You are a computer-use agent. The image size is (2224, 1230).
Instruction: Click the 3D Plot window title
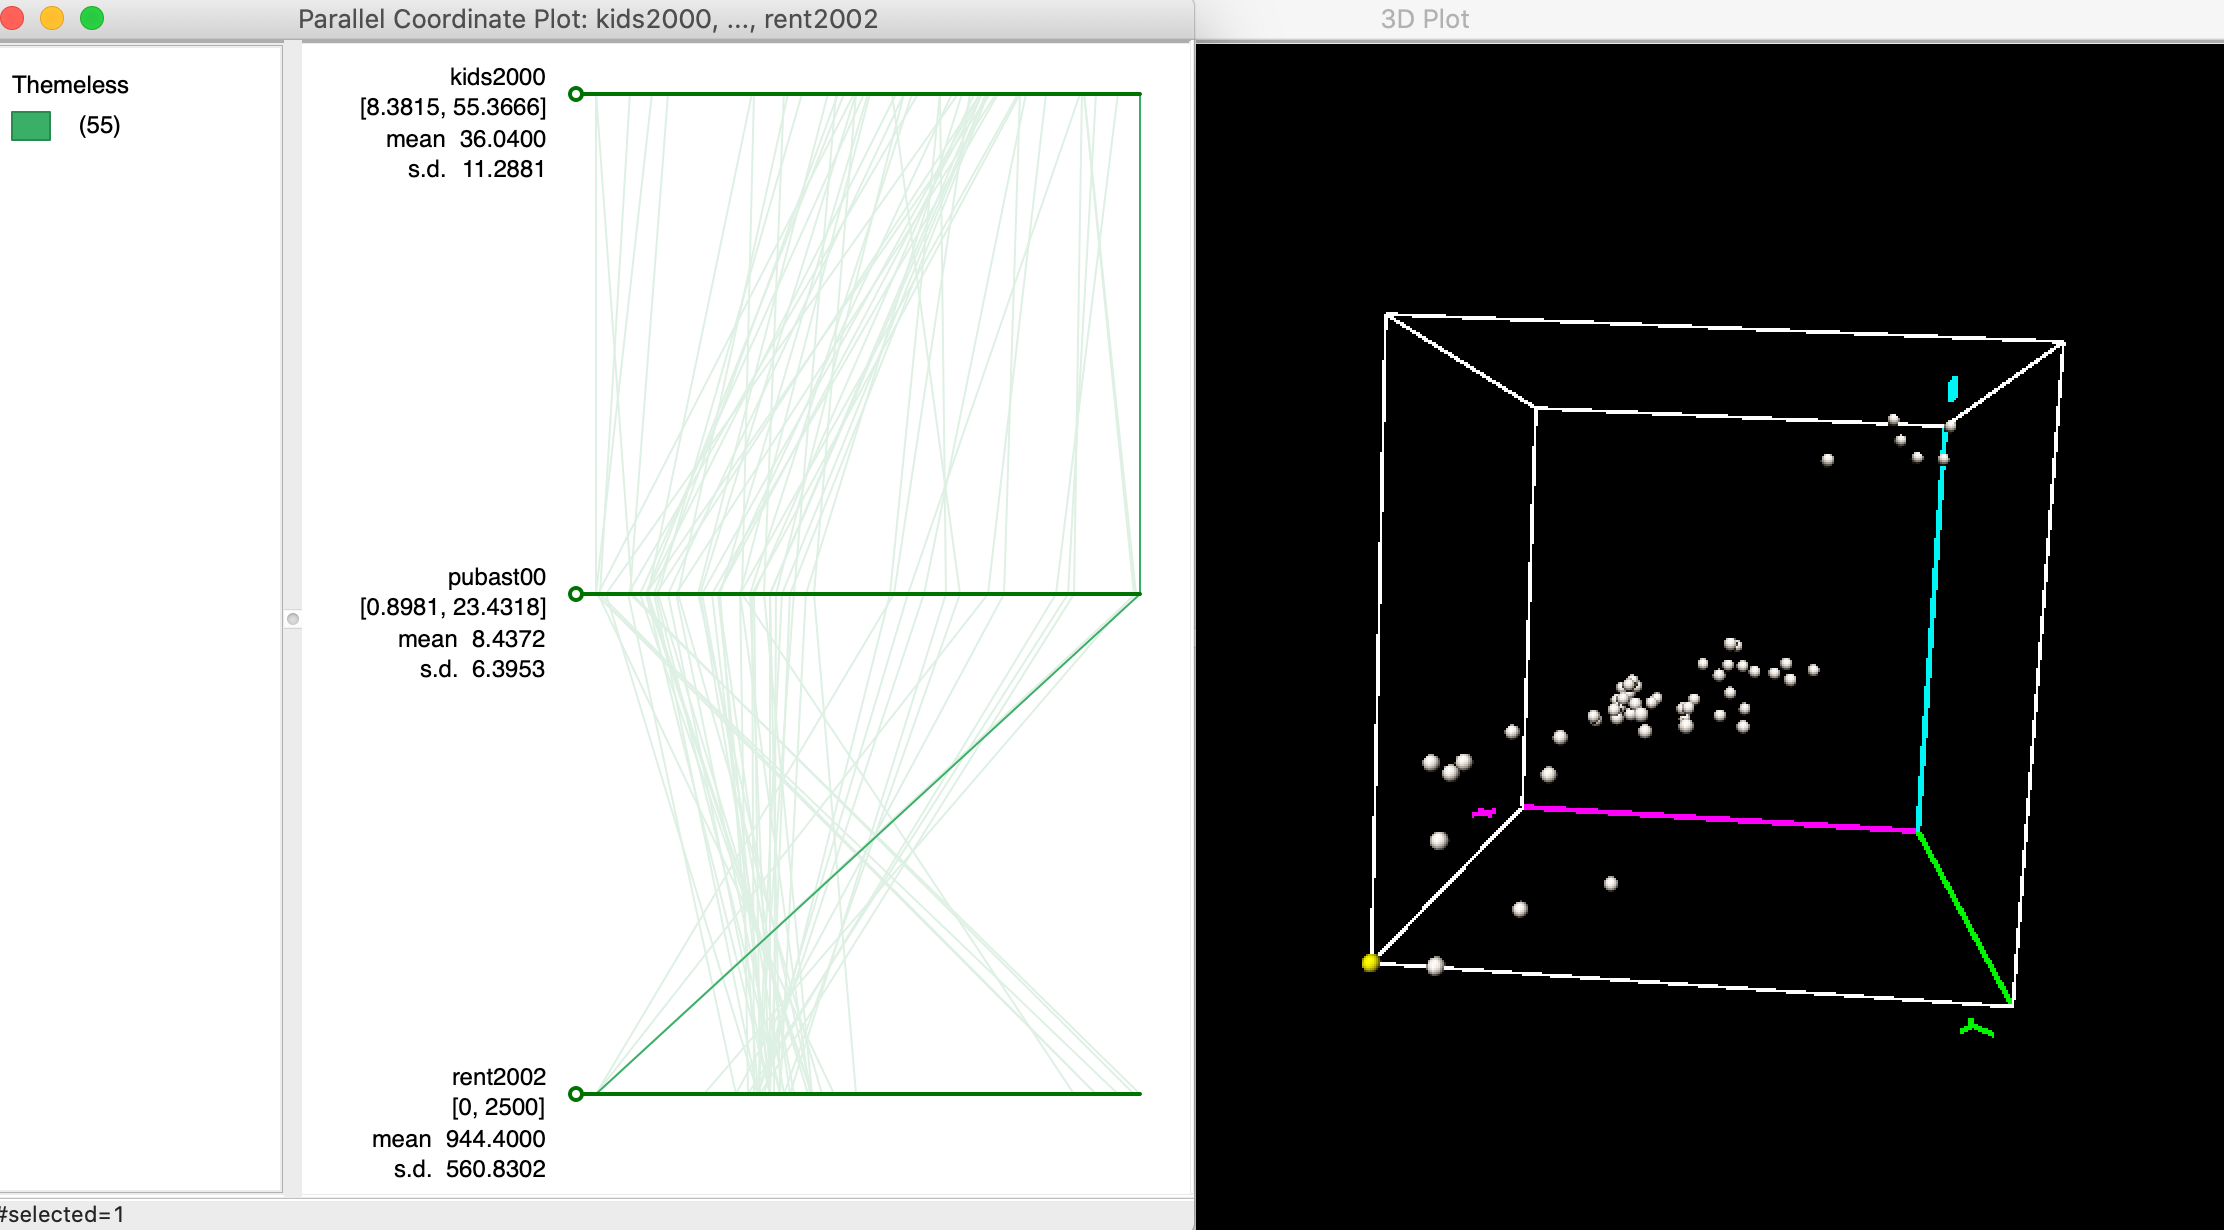tap(1424, 19)
